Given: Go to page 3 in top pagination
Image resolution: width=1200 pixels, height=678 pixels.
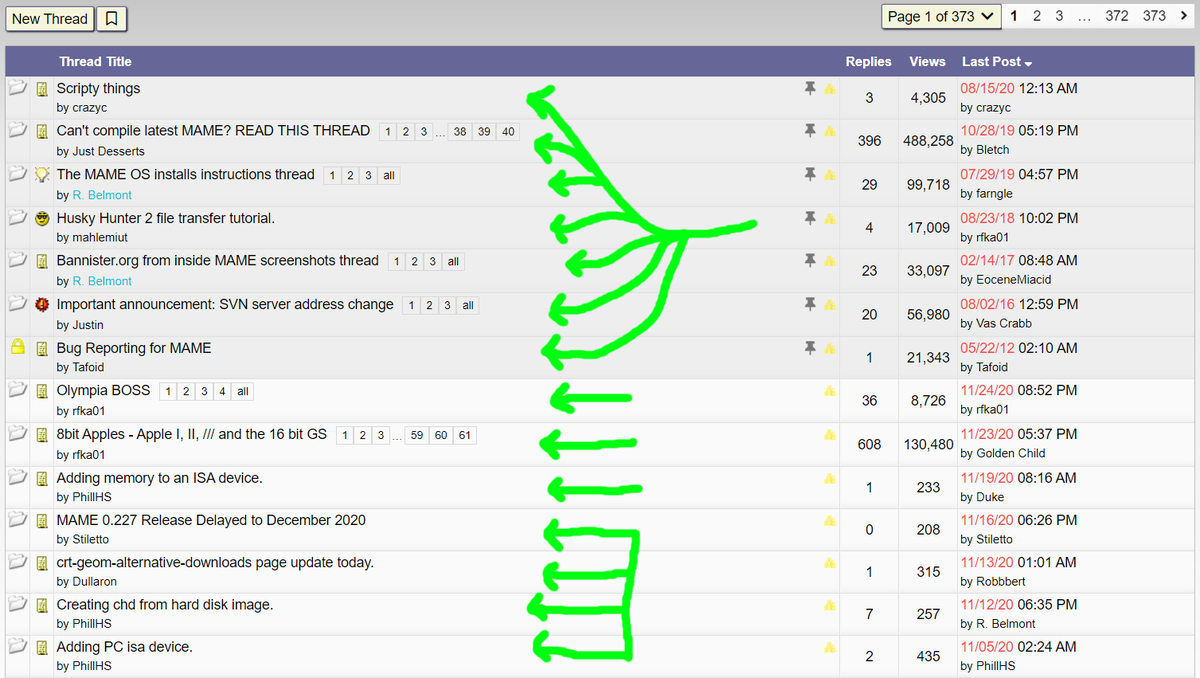Looking at the screenshot, I should point(1060,16).
